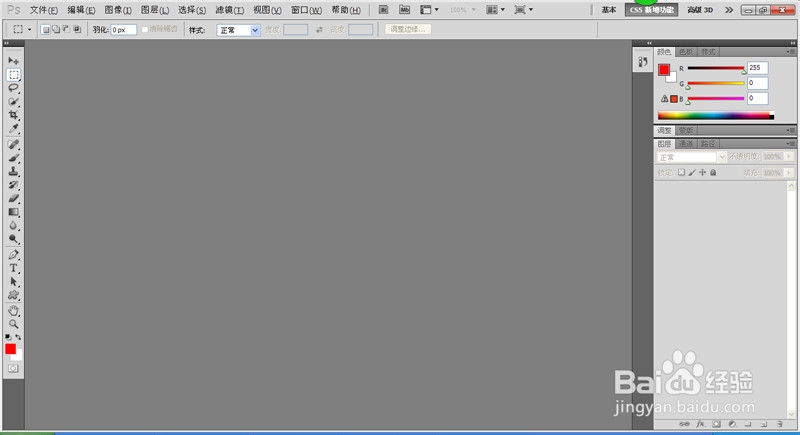Switch to 高级 3D workspace
Viewport: 800px width, 435px height.
pyautogui.click(x=700, y=10)
